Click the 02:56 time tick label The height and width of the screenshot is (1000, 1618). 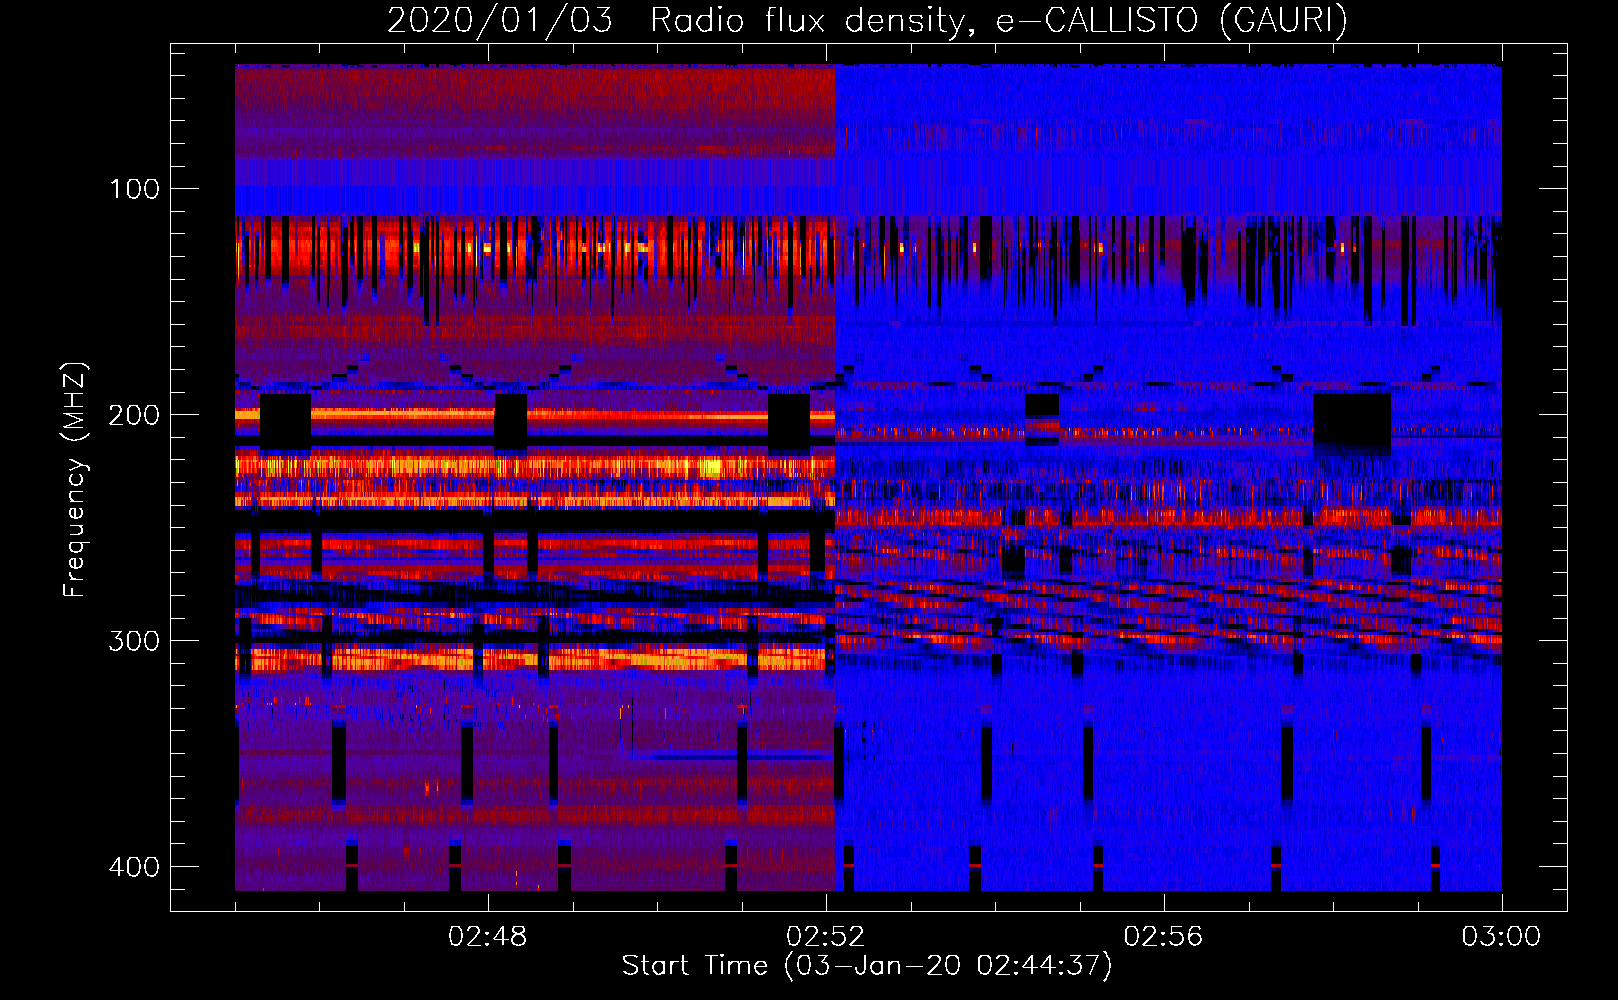point(1163,937)
